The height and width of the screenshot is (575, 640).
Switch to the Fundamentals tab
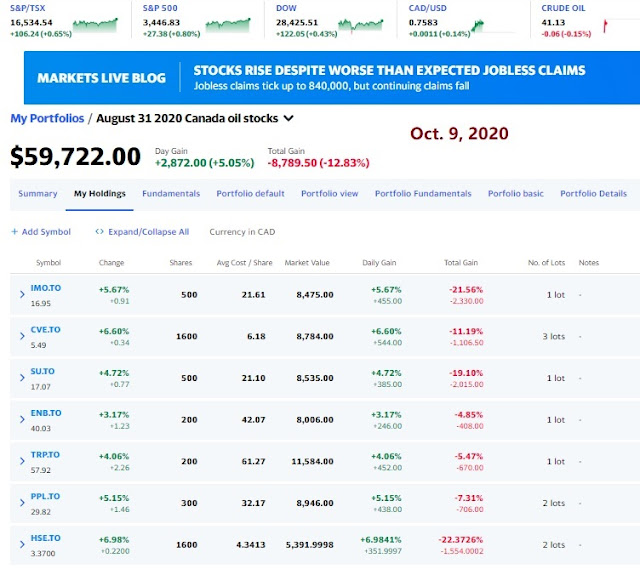pos(171,194)
